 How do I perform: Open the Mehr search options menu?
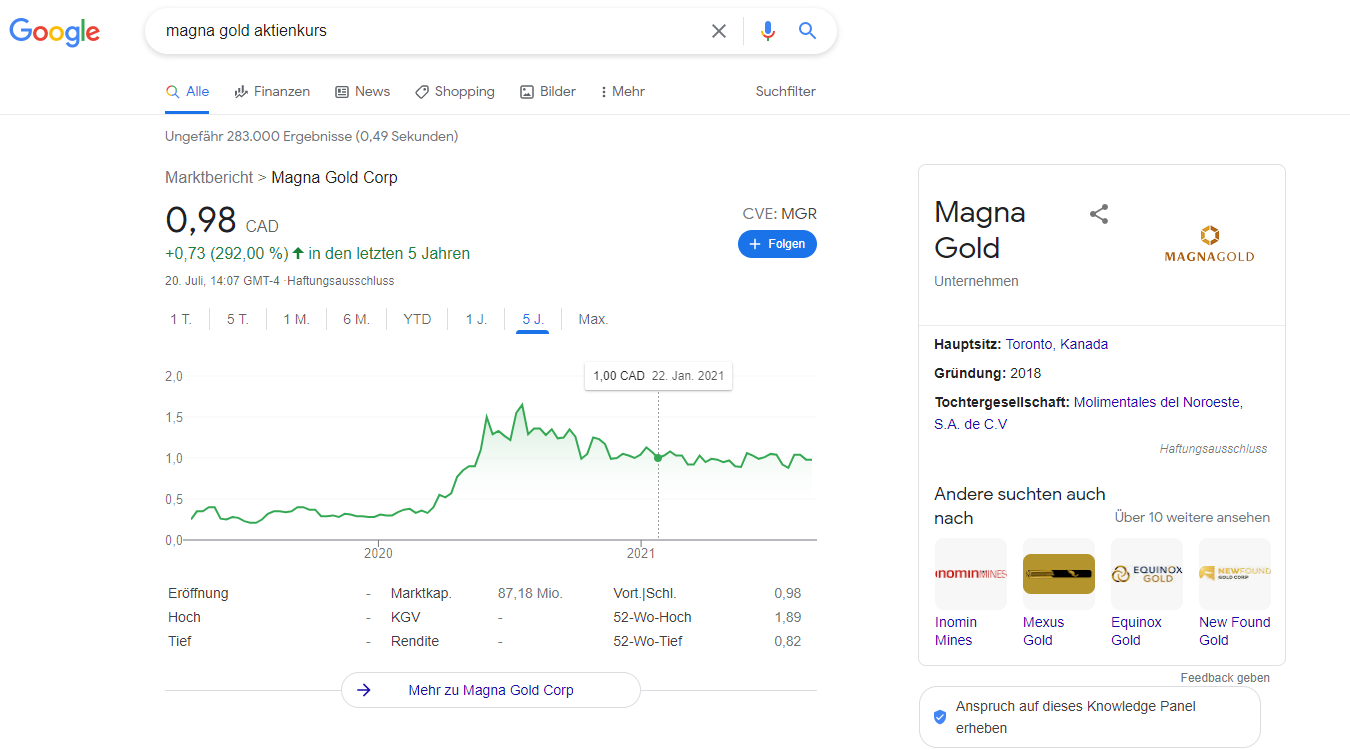coord(622,92)
